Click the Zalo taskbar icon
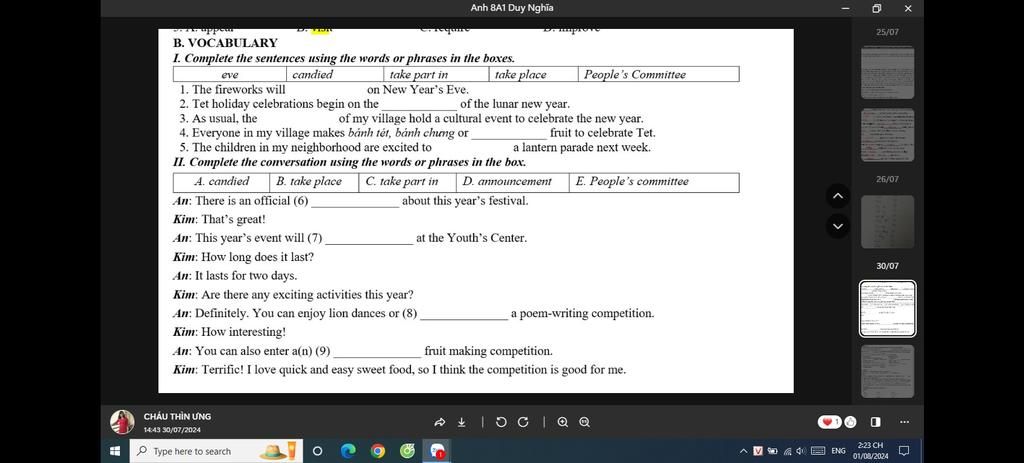Image resolution: width=1024 pixels, height=463 pixels. pyautogui.click(x=436, y=451)
